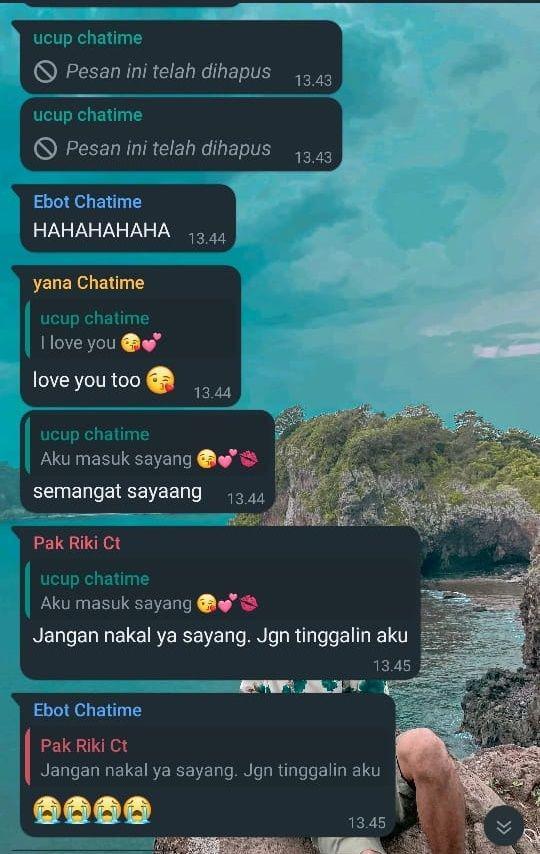Select the HAHAHAHAHA message bubble
Screen dimensions: 540x854
coord(129,219)
